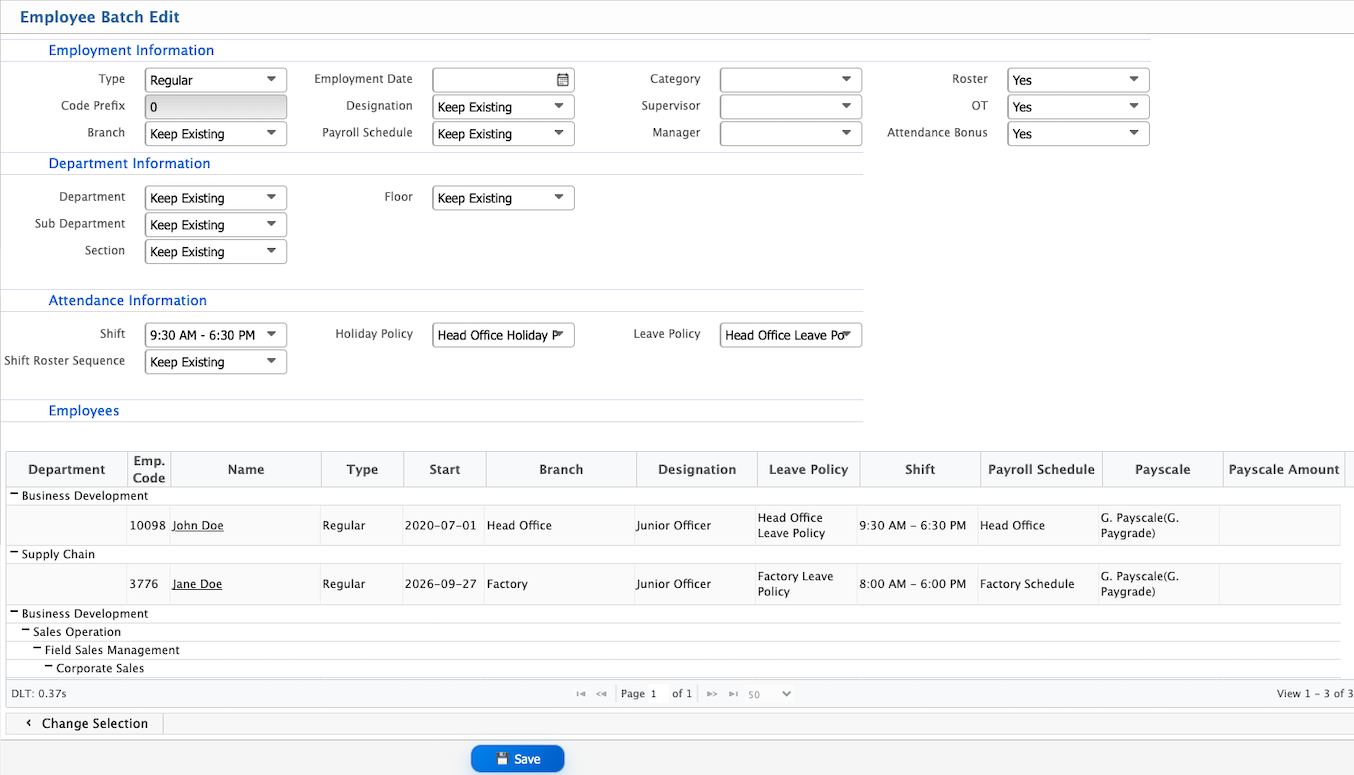The image size is (1354, 775).
Task: Open the Attendance Bonus dropdown
Action: pos(1079,134)
